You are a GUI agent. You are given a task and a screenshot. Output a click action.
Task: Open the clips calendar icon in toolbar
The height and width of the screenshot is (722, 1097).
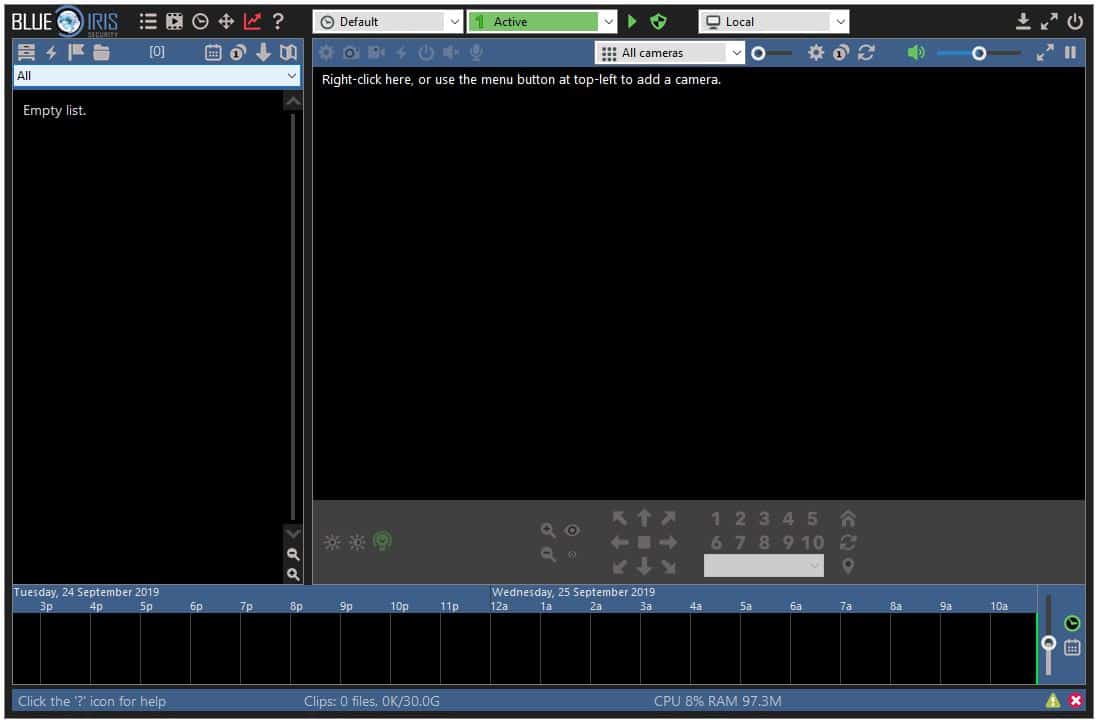click(213, 53)
